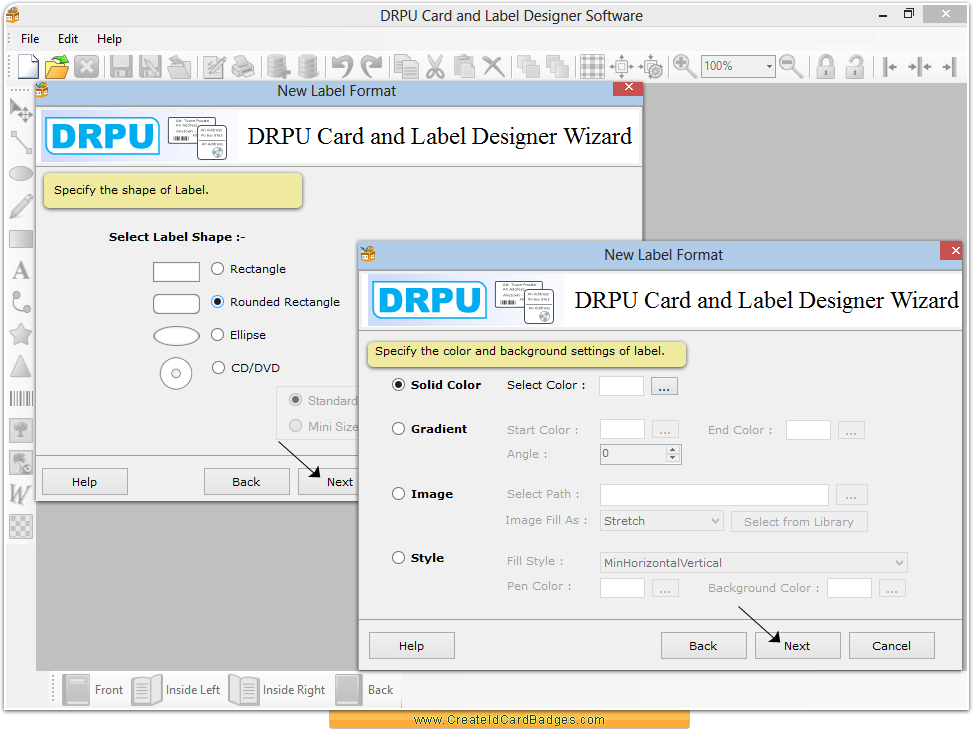This screenshot has width=973, height=730.
Task: Click Next in label shape wizard
Action: coord(329,482)
